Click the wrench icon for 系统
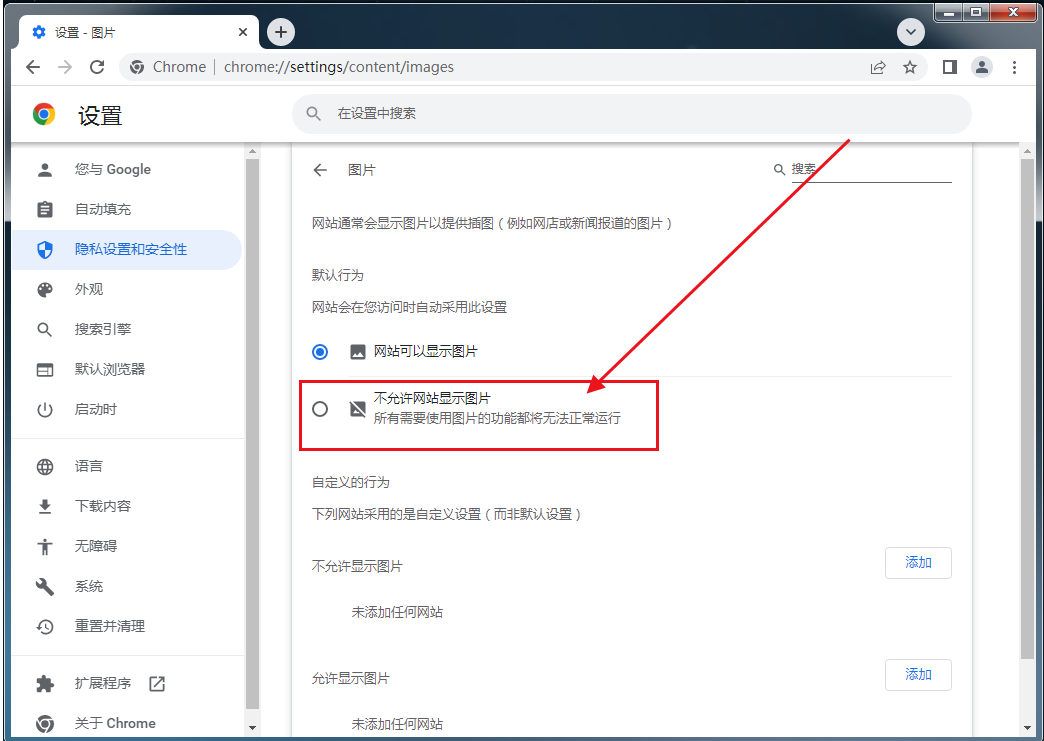 pos(45,587)
